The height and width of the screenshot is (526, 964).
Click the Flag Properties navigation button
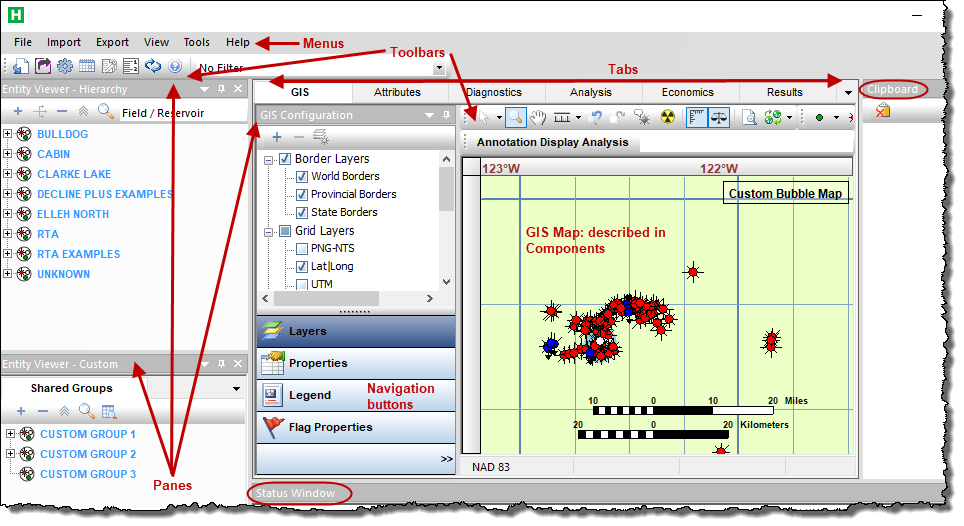[x=356, y=427]
